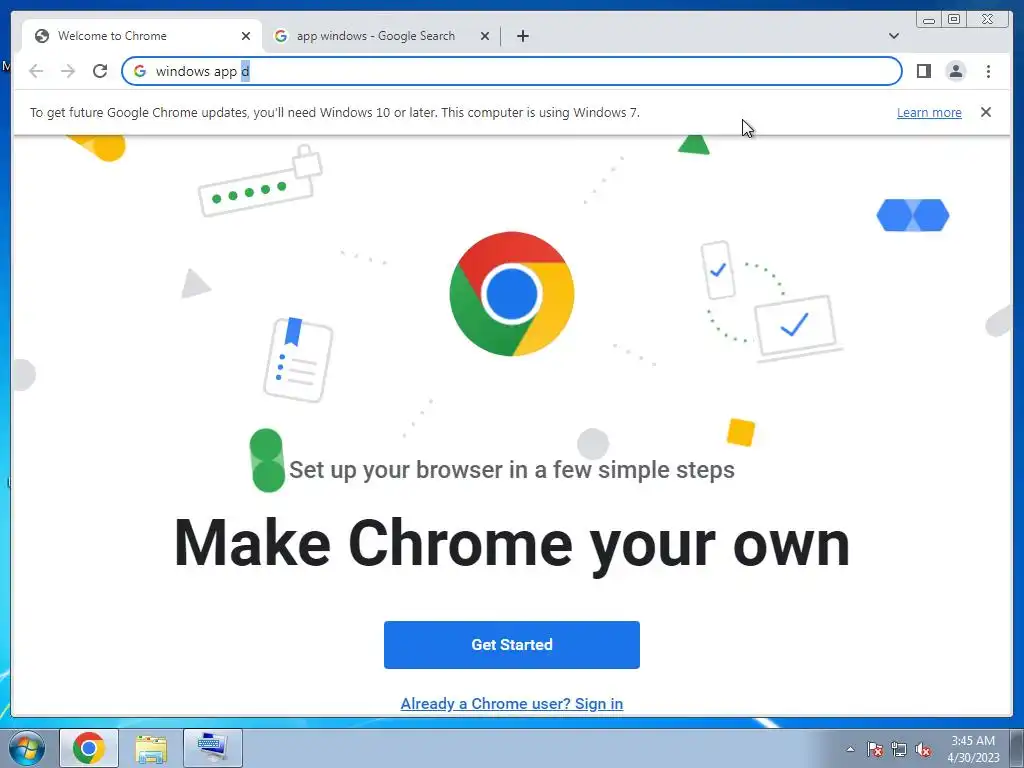Screen dimensions: 1024x768
Task: Reload the current page
Action: pyautogui.click(x=100, y=71)
